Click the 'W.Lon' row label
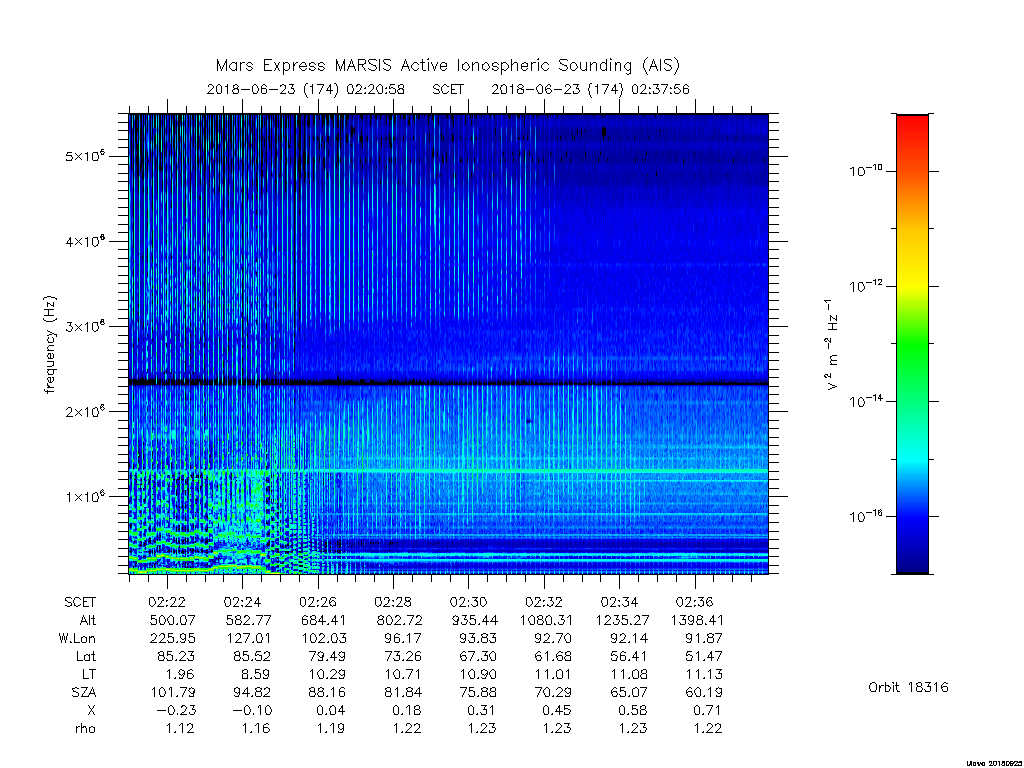 (x=77, y=639)
